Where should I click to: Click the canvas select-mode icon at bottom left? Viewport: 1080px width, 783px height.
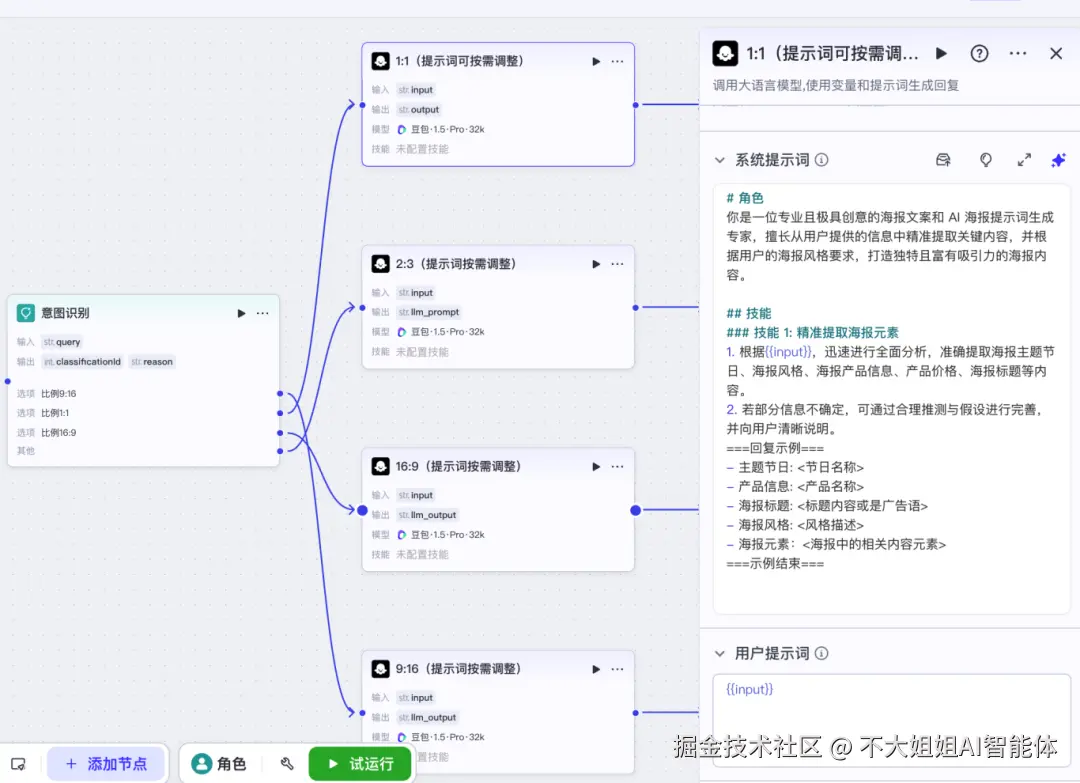pos(19,764)
